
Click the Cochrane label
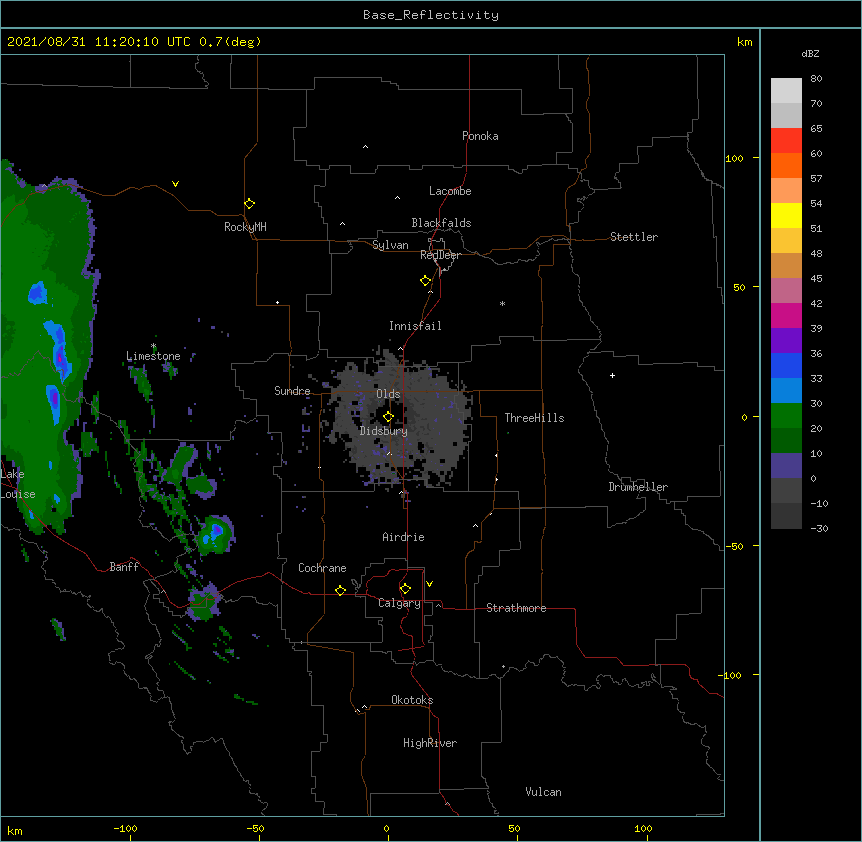point(322,568)
